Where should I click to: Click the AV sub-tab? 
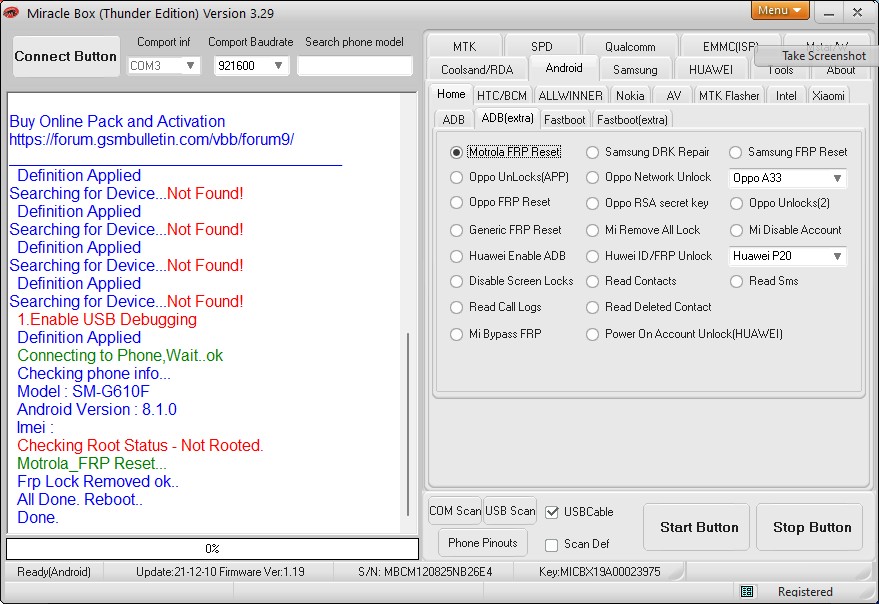[673, 96]
